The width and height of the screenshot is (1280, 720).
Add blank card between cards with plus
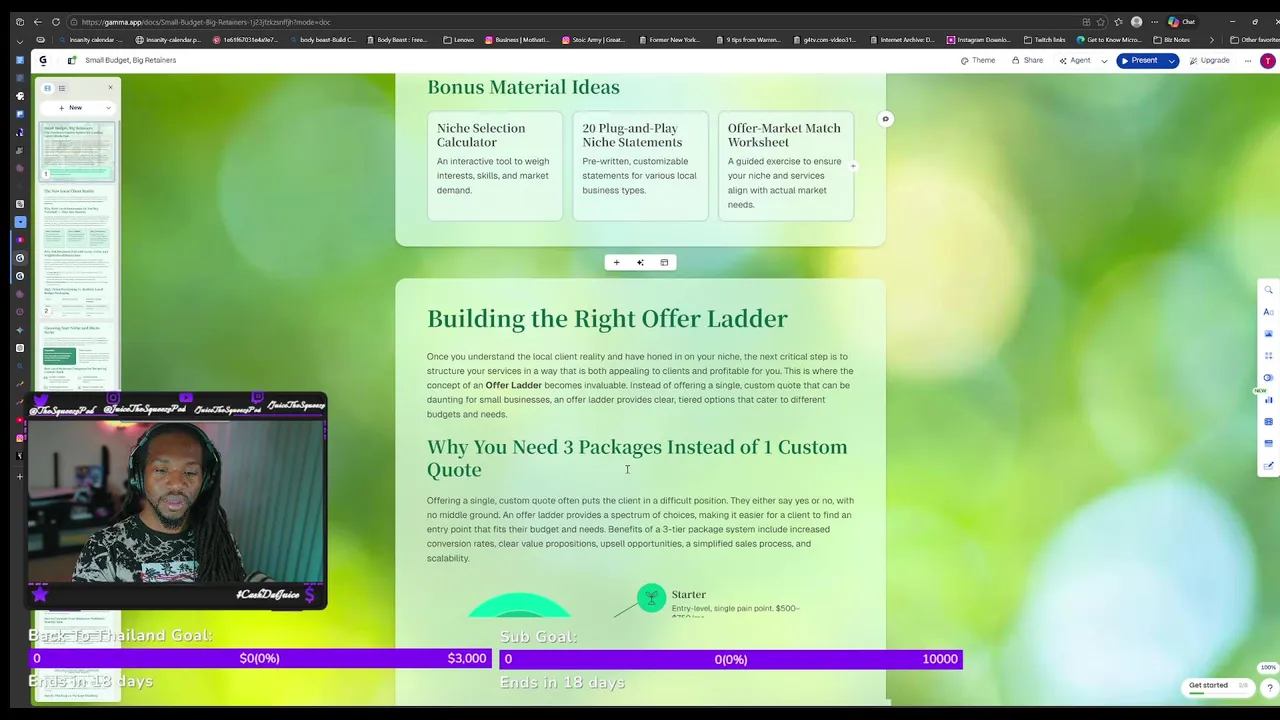pyautogui.click(x=616, y=262)
